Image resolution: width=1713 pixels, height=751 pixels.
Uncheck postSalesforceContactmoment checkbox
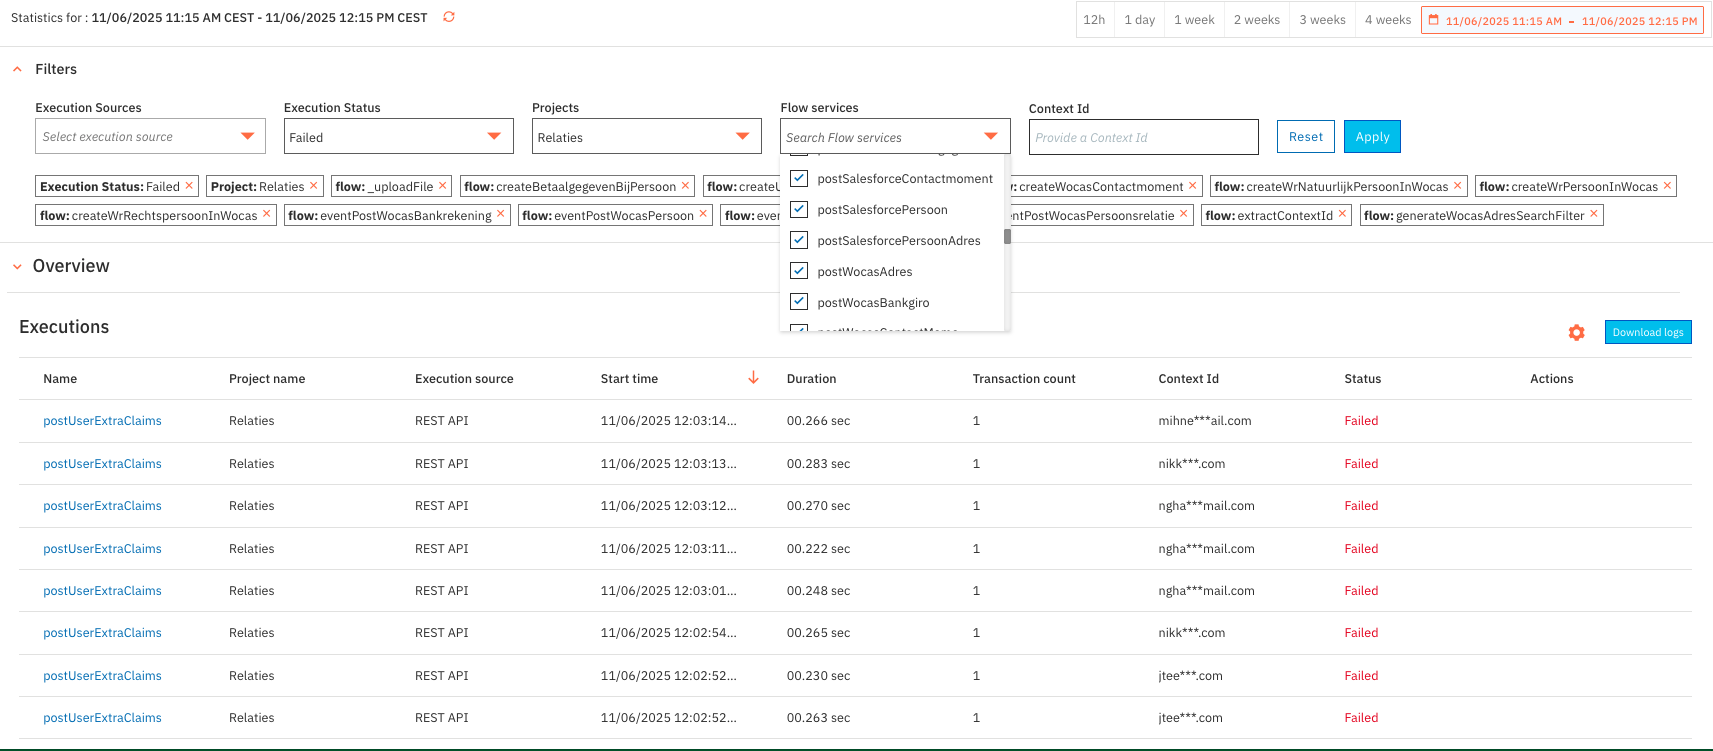coord(799,179)
